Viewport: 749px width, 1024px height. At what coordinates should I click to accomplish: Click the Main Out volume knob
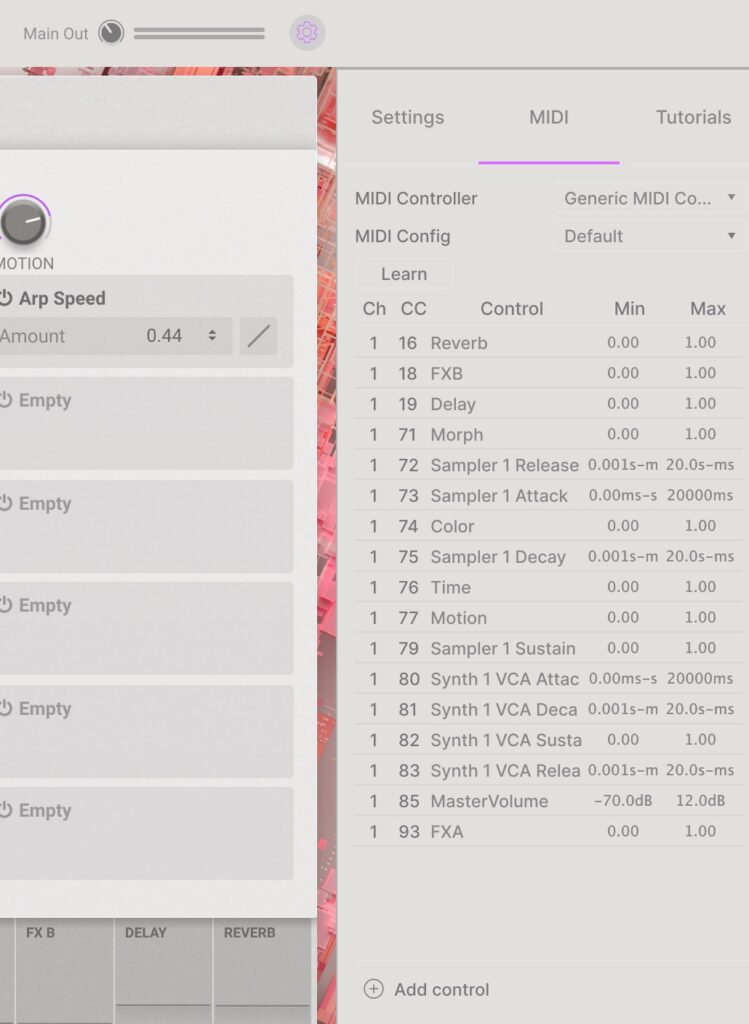pyautogui.click(x=111, y=33)
